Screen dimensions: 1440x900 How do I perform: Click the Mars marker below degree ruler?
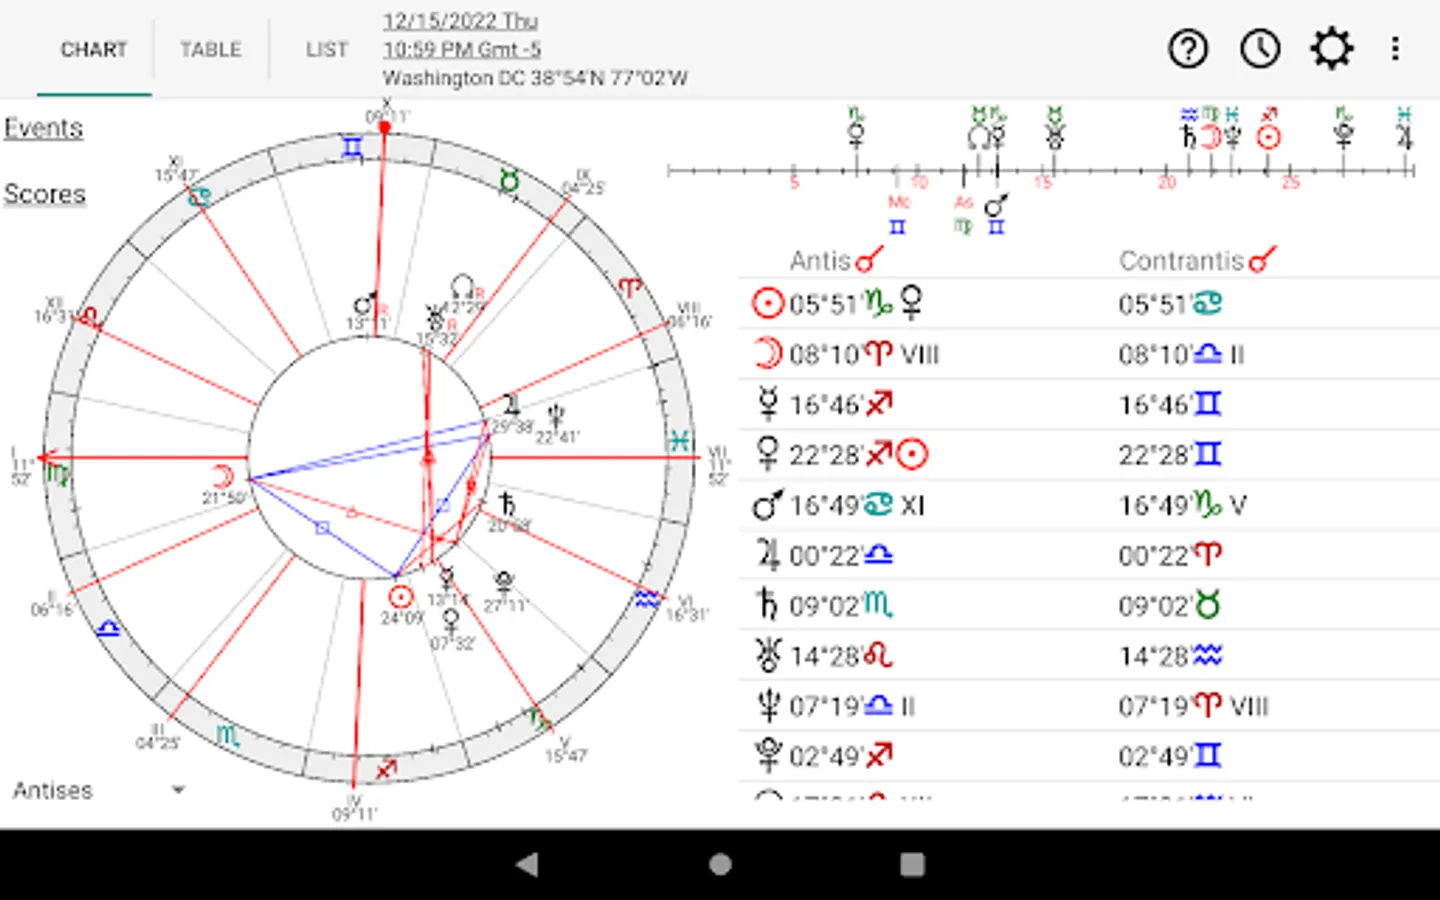pyautogui.click(x=996, y=206)
